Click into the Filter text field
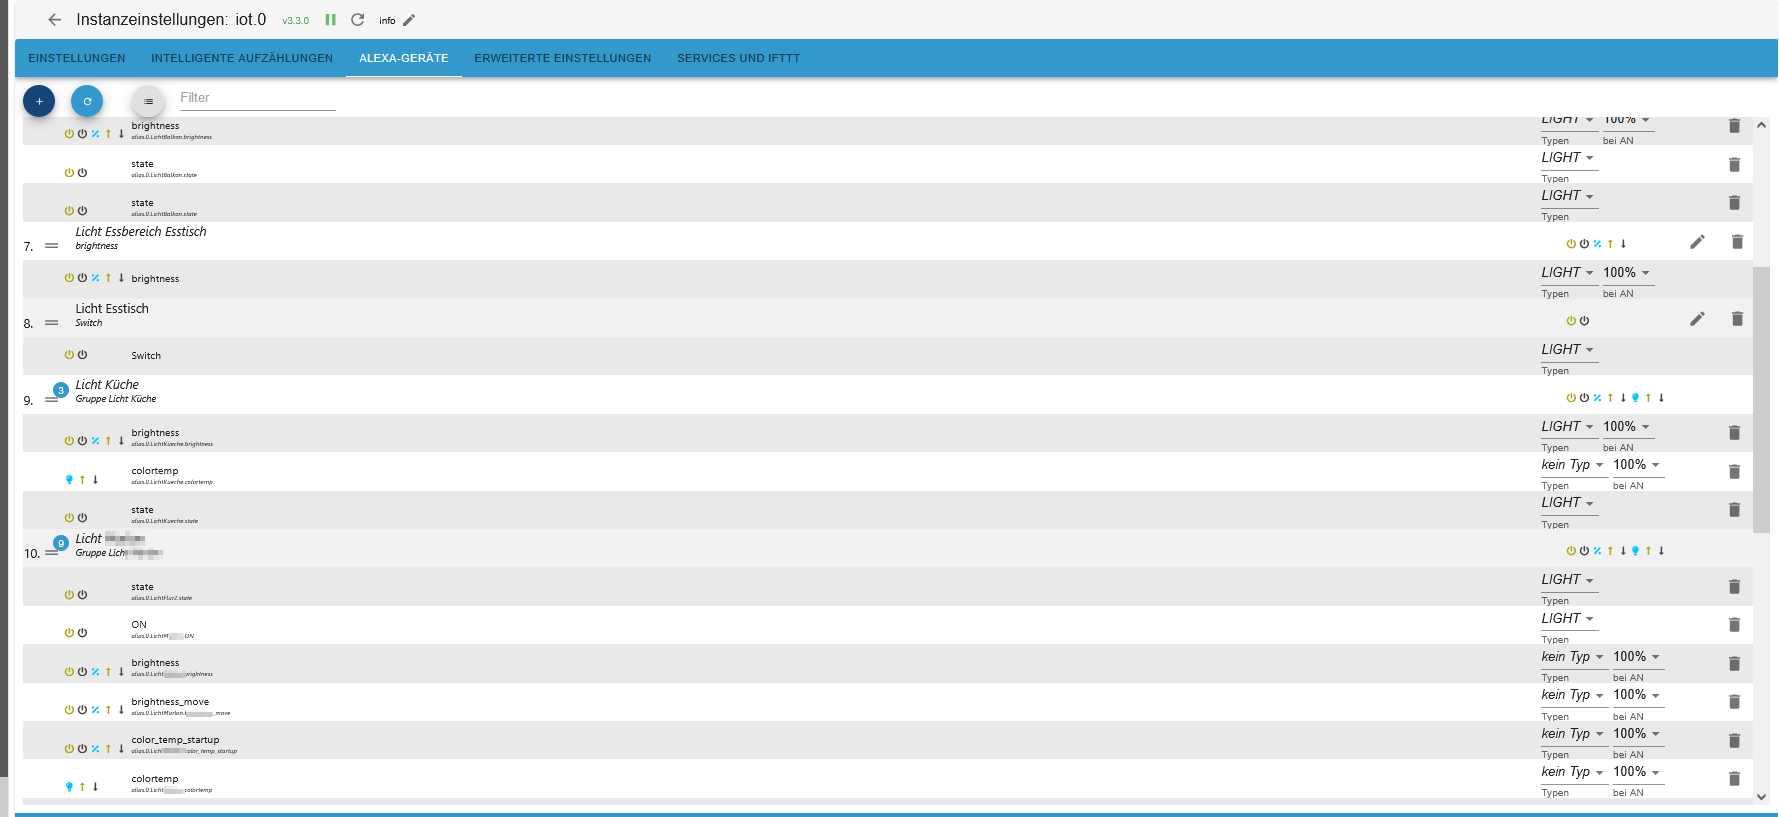 click(257, 98)
